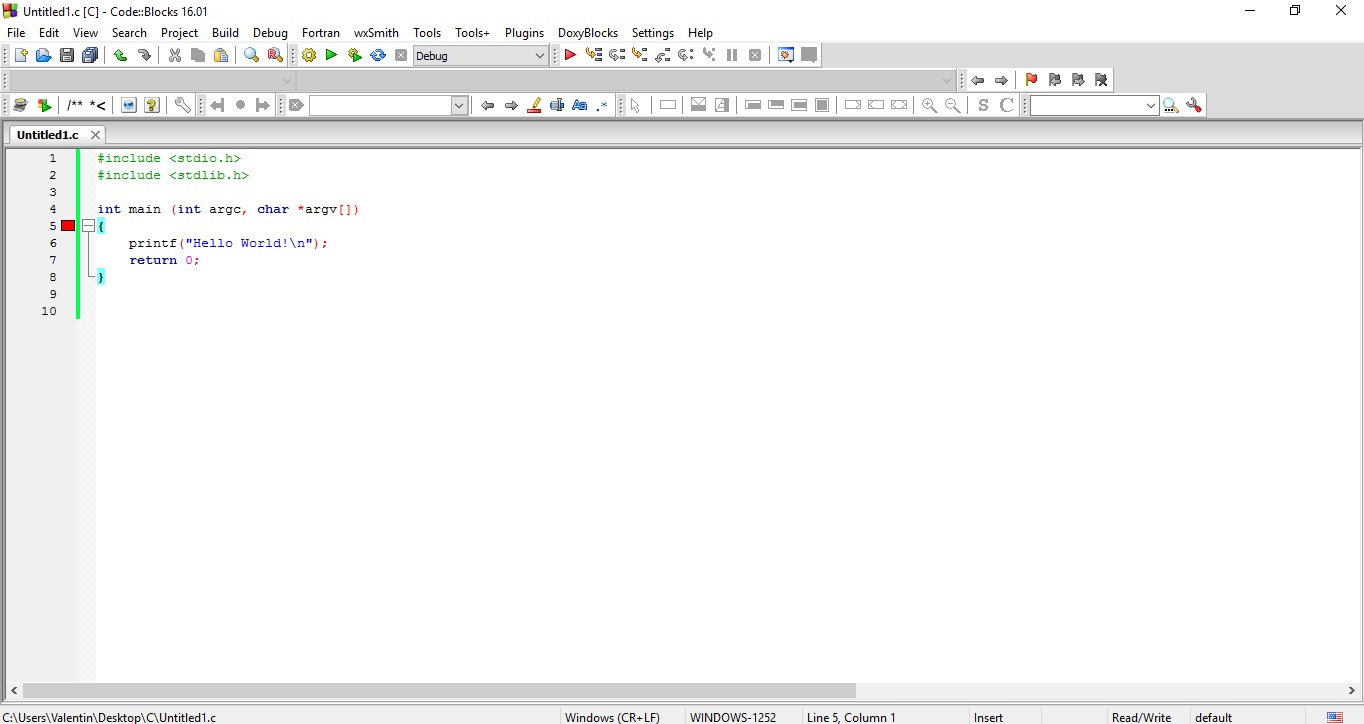Save all open files
The image size is (1364, 724).
pos(90,55)
